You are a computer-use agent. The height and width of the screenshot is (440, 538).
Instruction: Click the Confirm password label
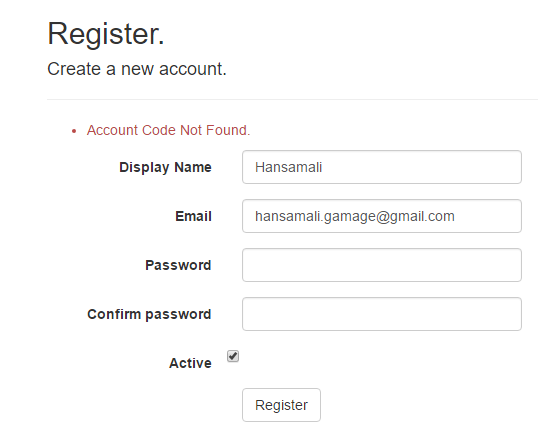(x=149, y=314)
